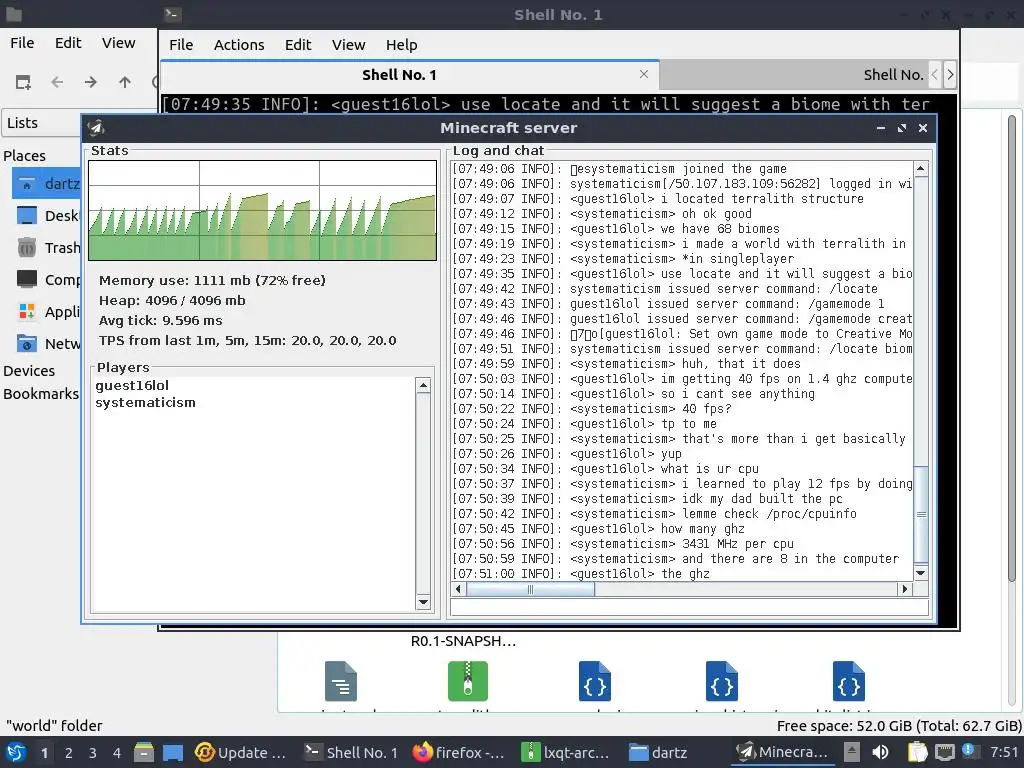Switch to the Firefox taskbar entry
Viewport: 1024px width, 768px height.
459,752
